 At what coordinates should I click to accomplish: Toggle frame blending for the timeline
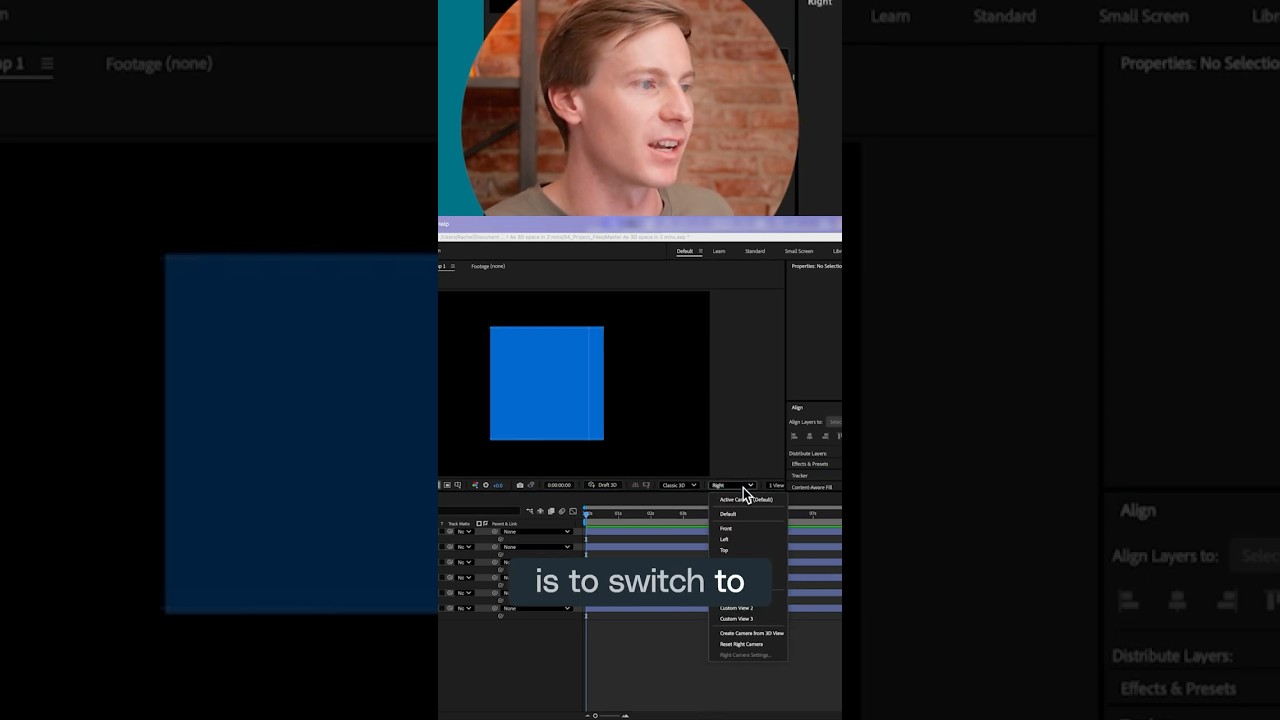[551, 511]
